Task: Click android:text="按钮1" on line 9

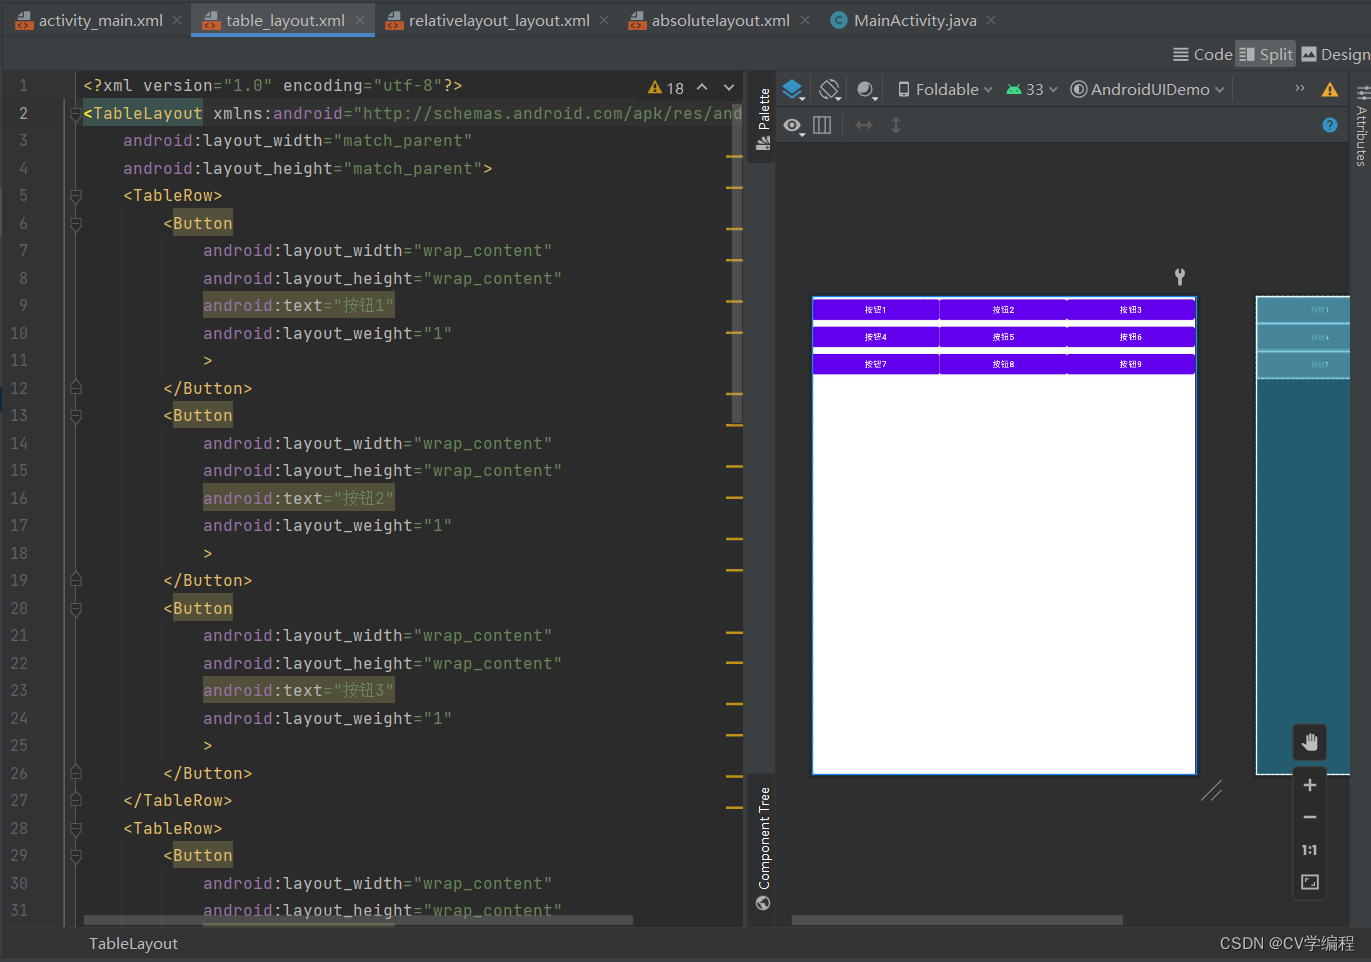Action: pos(299,306)
